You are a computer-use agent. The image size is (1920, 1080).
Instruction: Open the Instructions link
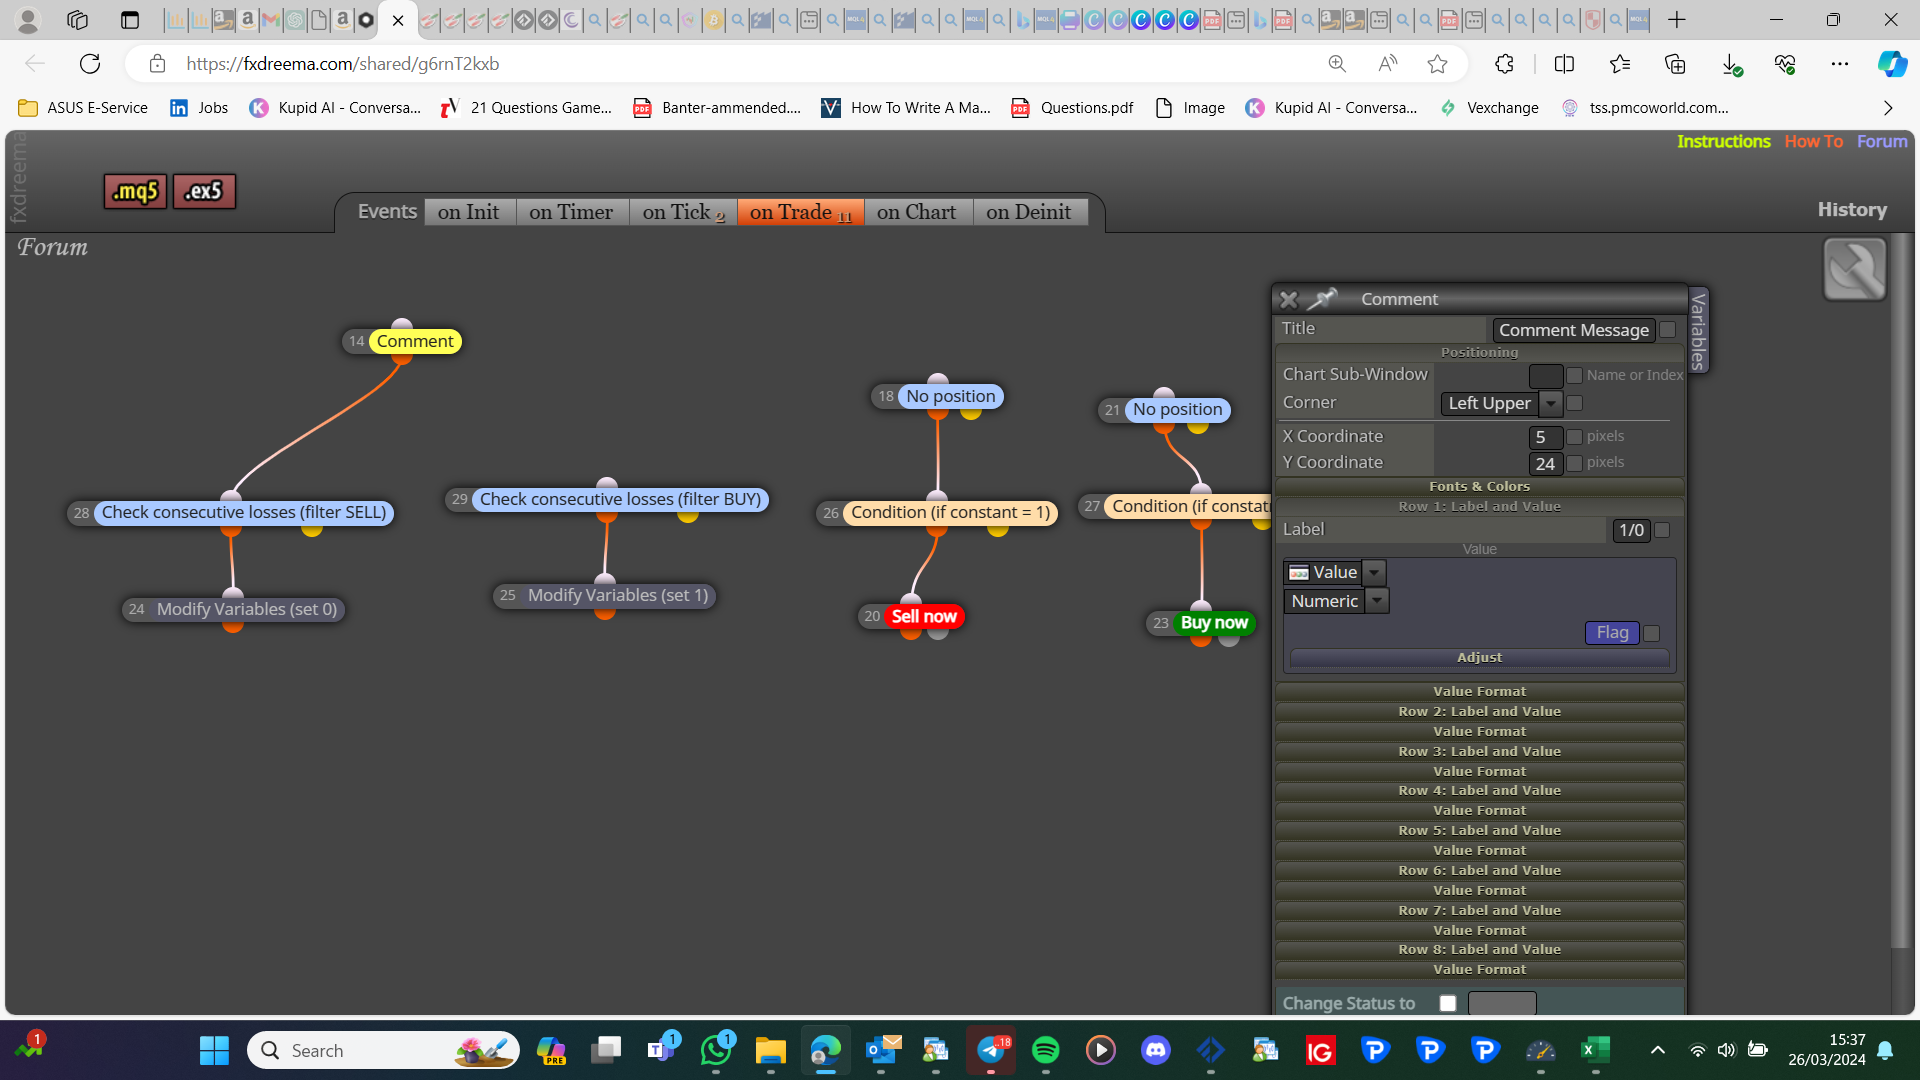click(1723, 141)
